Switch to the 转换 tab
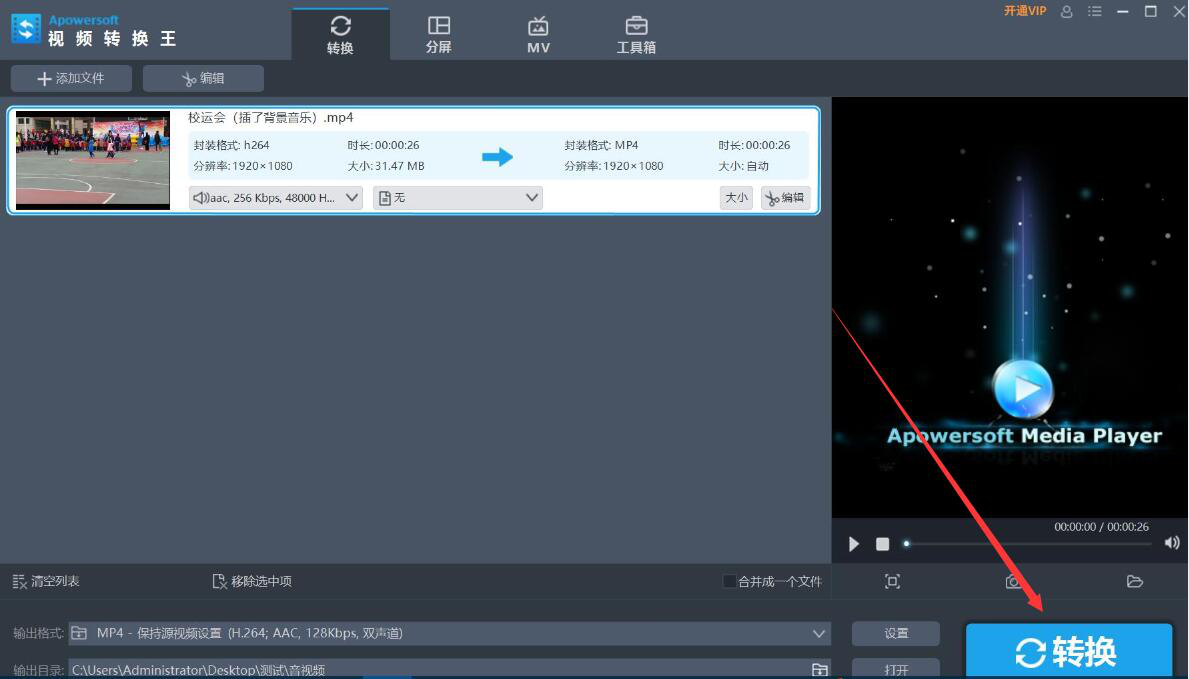Image resolution: width=1189 pixels, height=679 pixels. pyautogui.click(x=340, y=35)
